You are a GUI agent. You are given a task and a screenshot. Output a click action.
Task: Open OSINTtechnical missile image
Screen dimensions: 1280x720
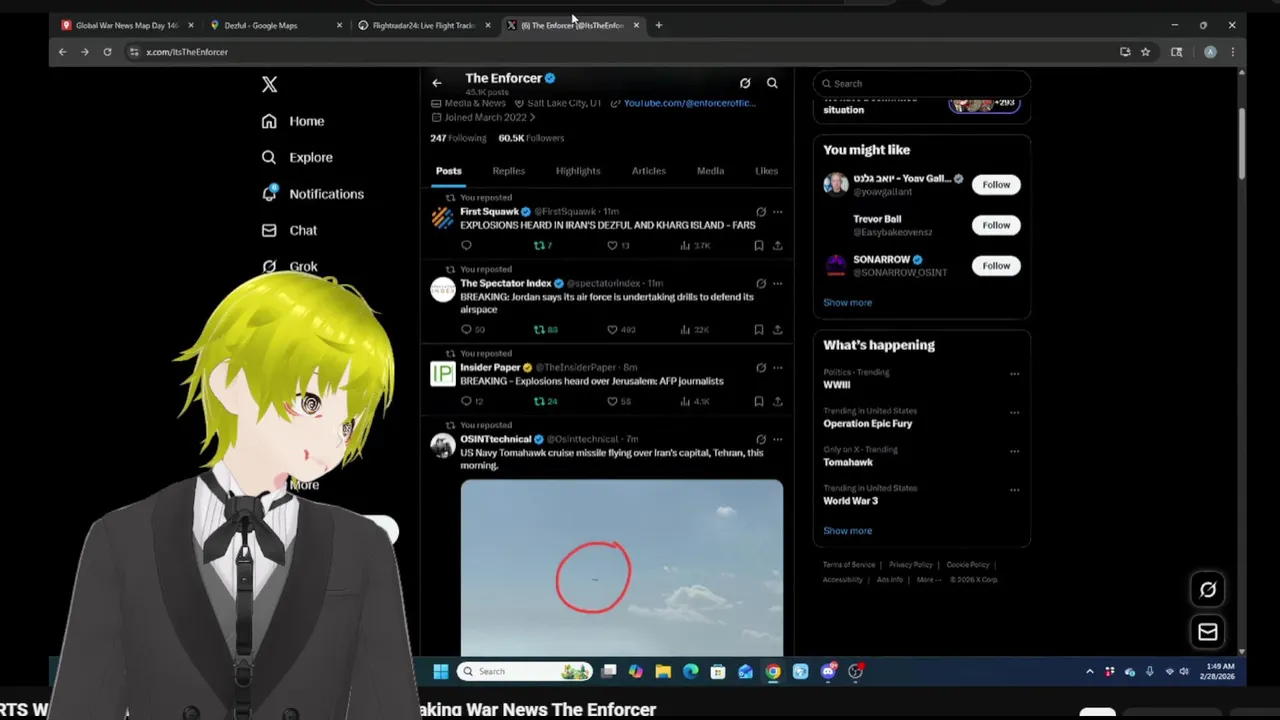tap(622, 568)
